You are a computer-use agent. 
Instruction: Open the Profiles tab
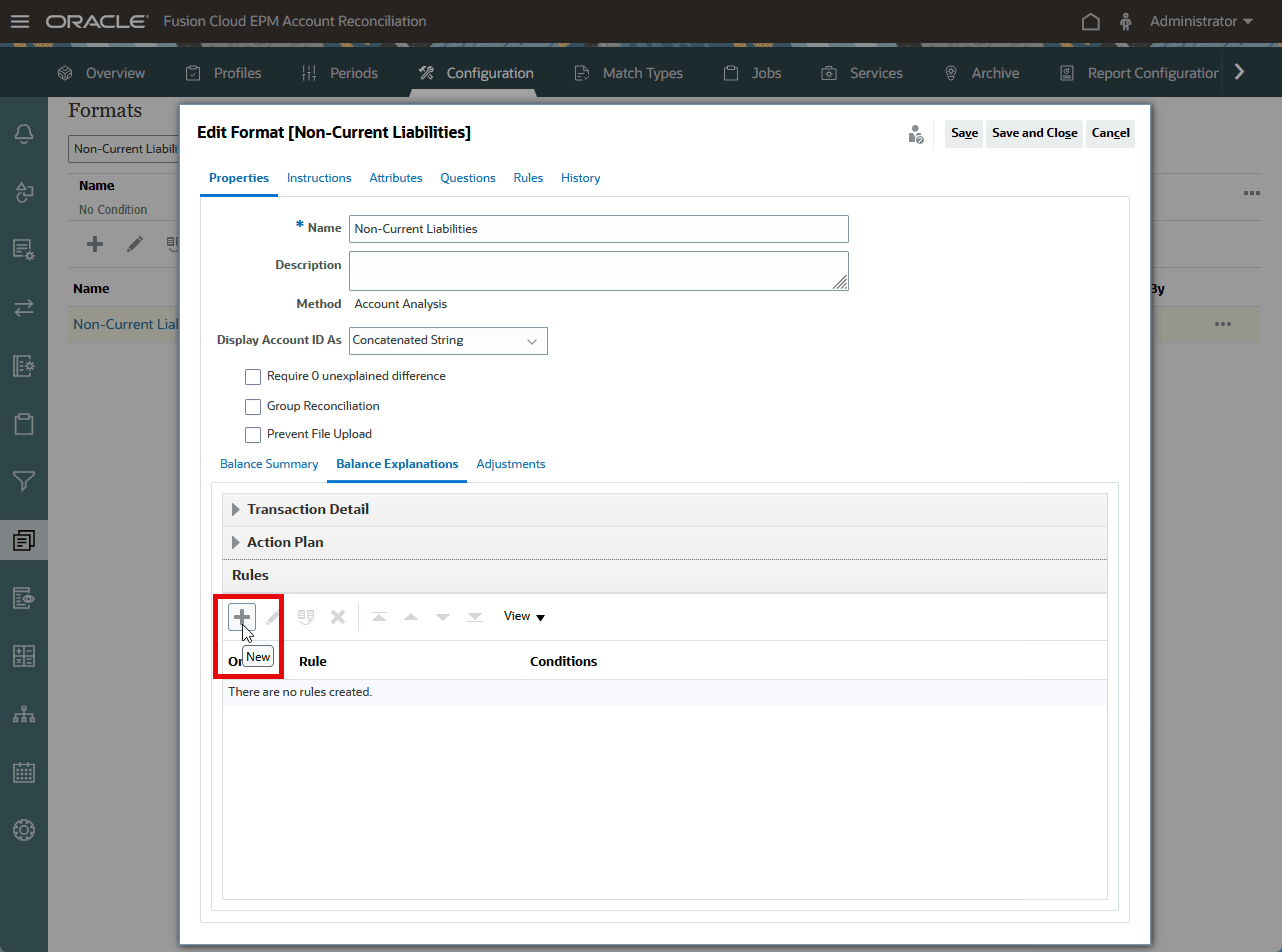pos(224,73)
